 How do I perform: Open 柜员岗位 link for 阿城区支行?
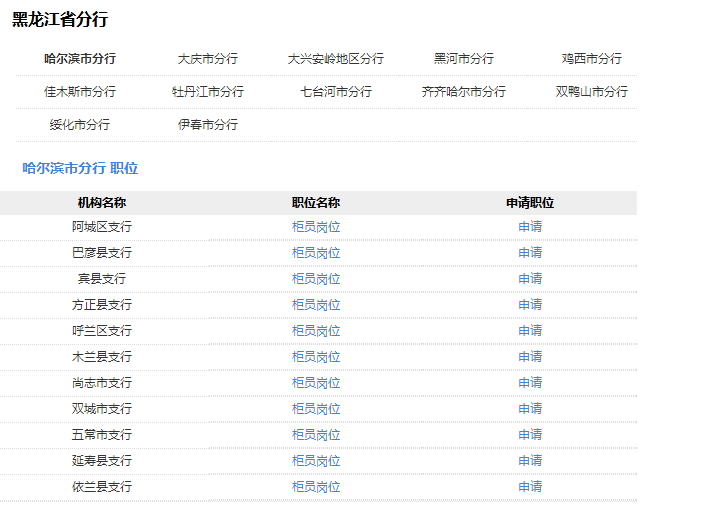point(316,227)
